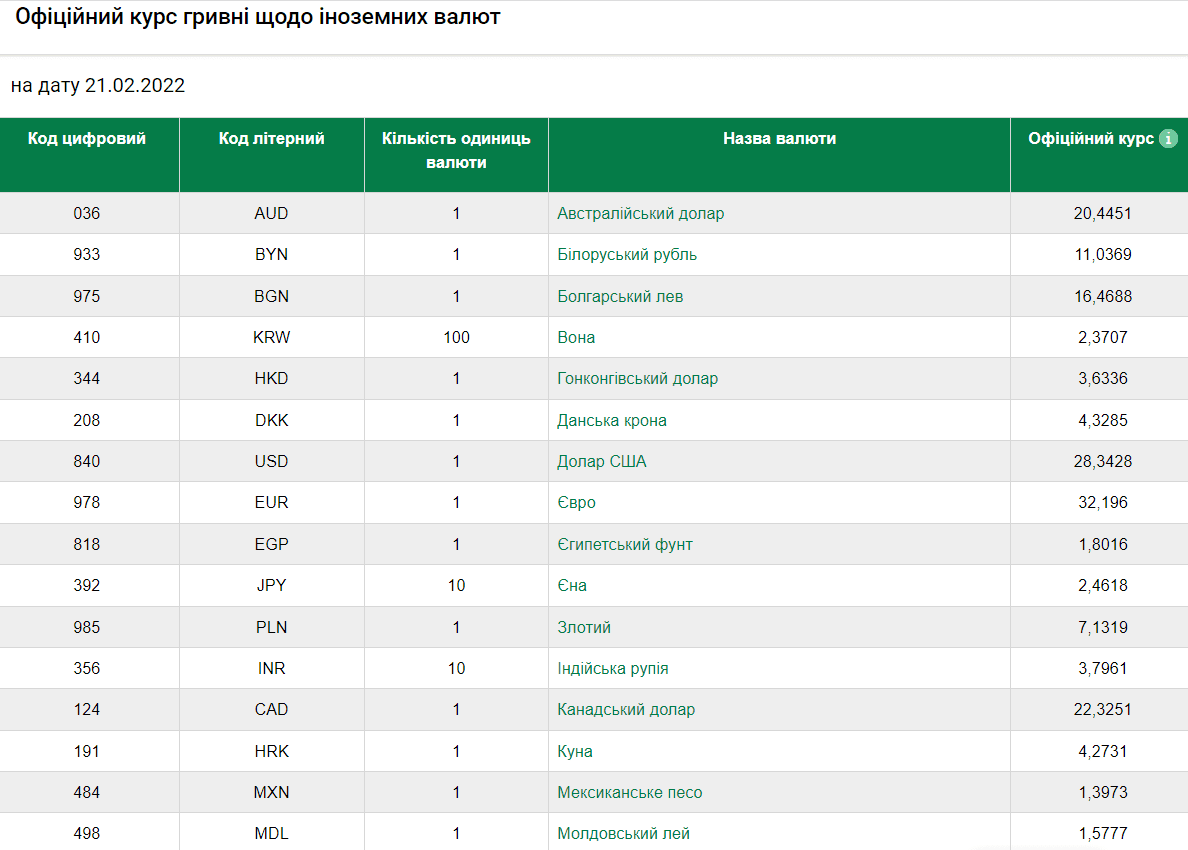1188x850 pixels.
Task: Click the date text на дату 21.02.2022
Action: (98, 86)
